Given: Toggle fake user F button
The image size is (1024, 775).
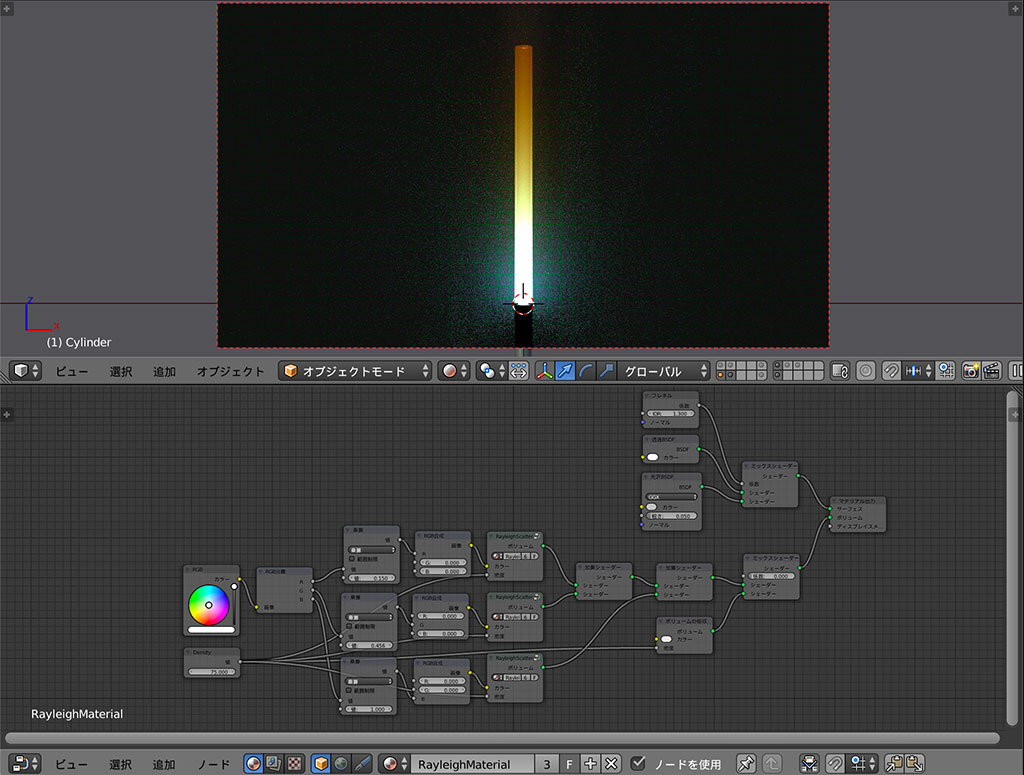Looking at the screenshot, I should click(569, 763).
